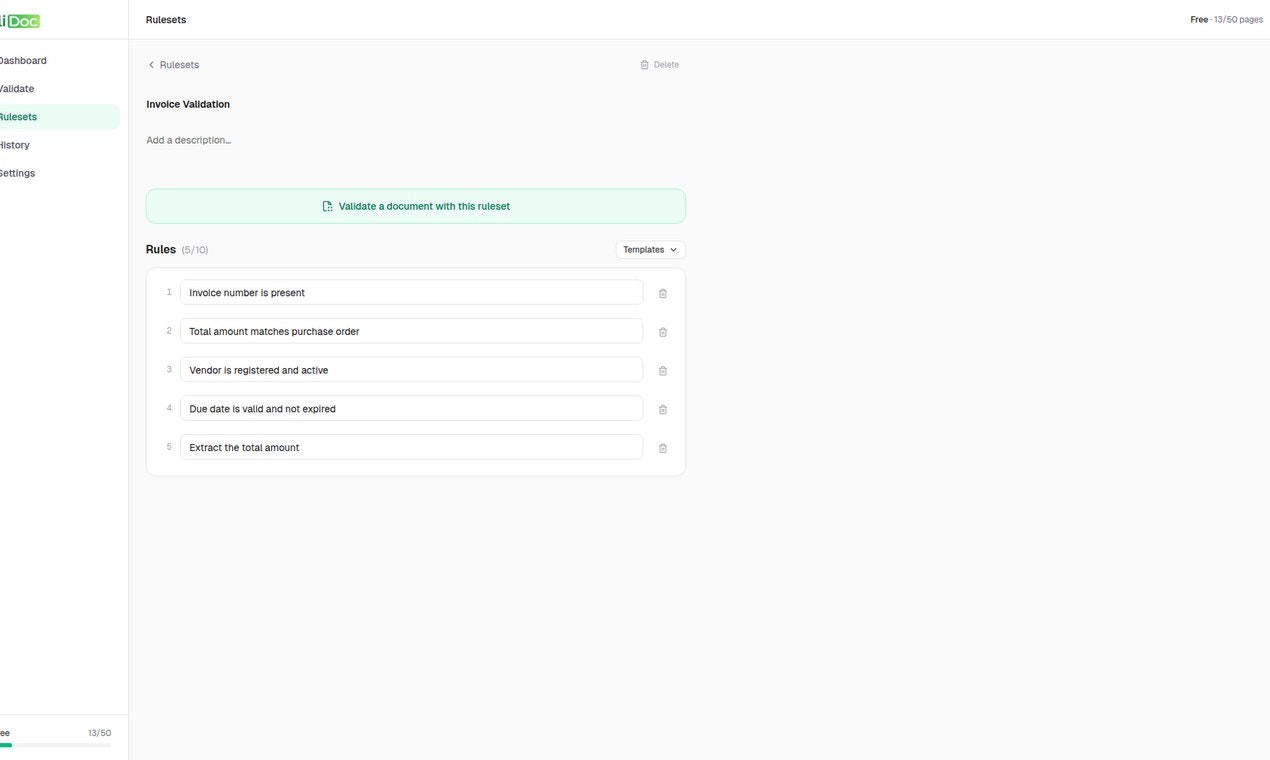The image size is (1270, 760).
Task: Click trash icon beside "Total amount matches purchase order"
Action: [662, 331]
